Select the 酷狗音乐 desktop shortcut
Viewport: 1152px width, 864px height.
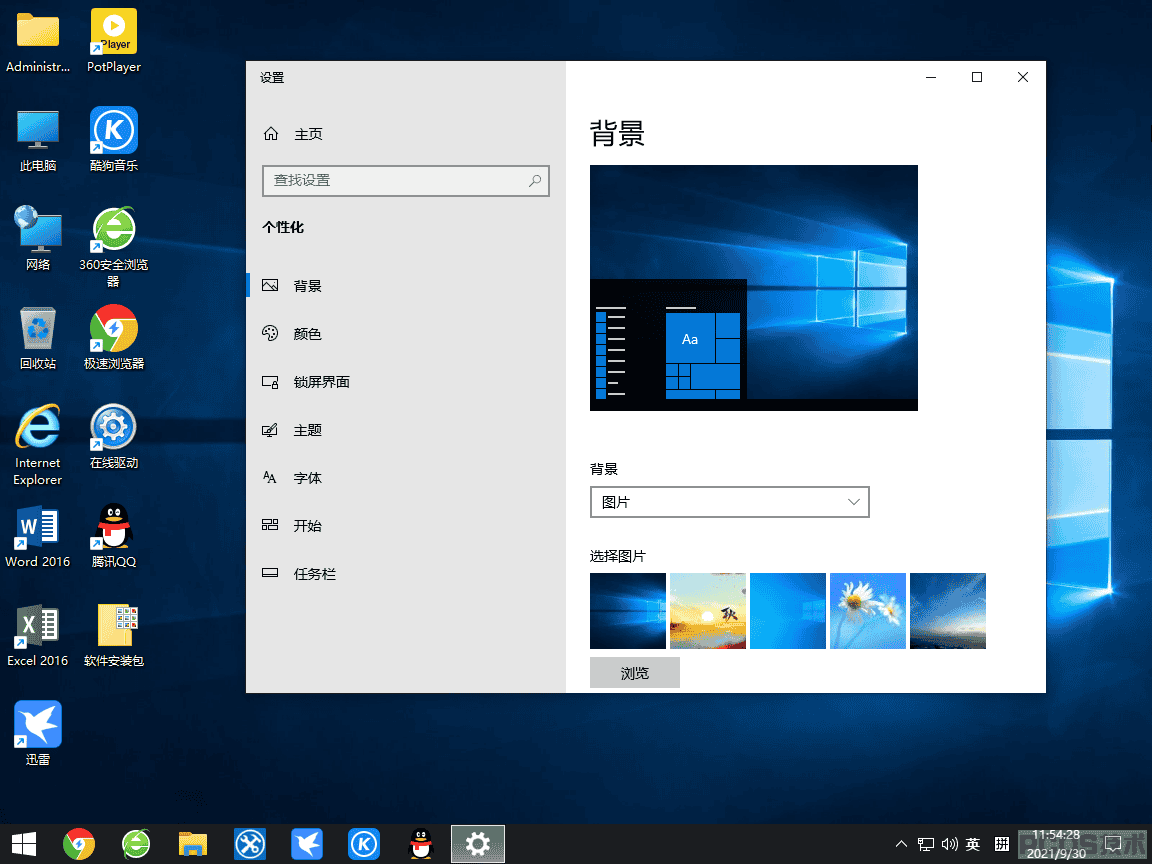coord(113,140)
